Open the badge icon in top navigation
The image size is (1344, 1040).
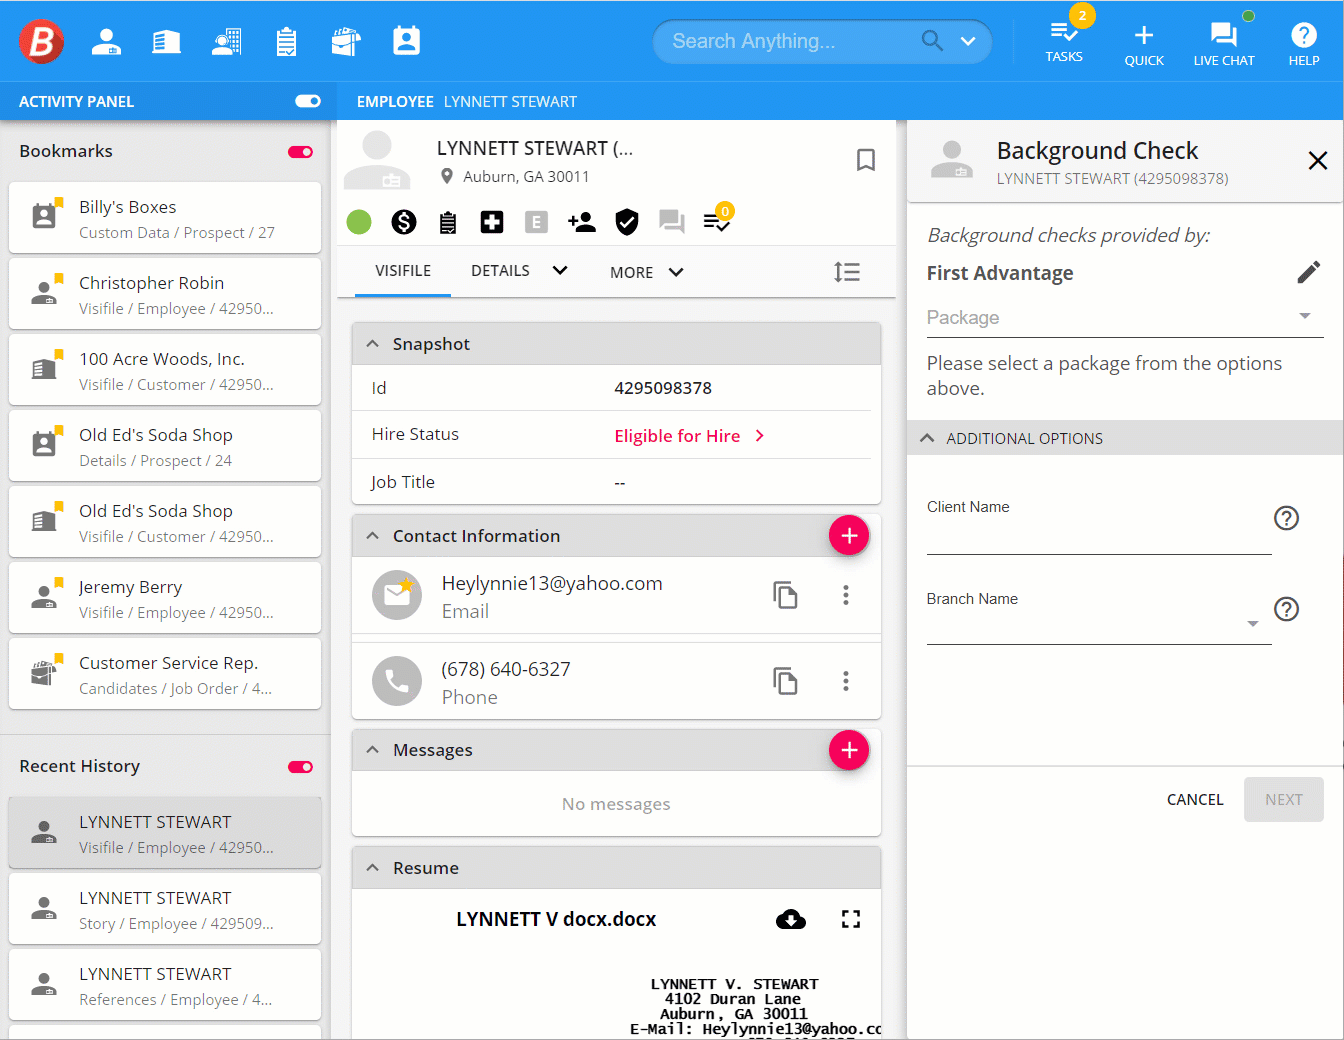point(407,41)
